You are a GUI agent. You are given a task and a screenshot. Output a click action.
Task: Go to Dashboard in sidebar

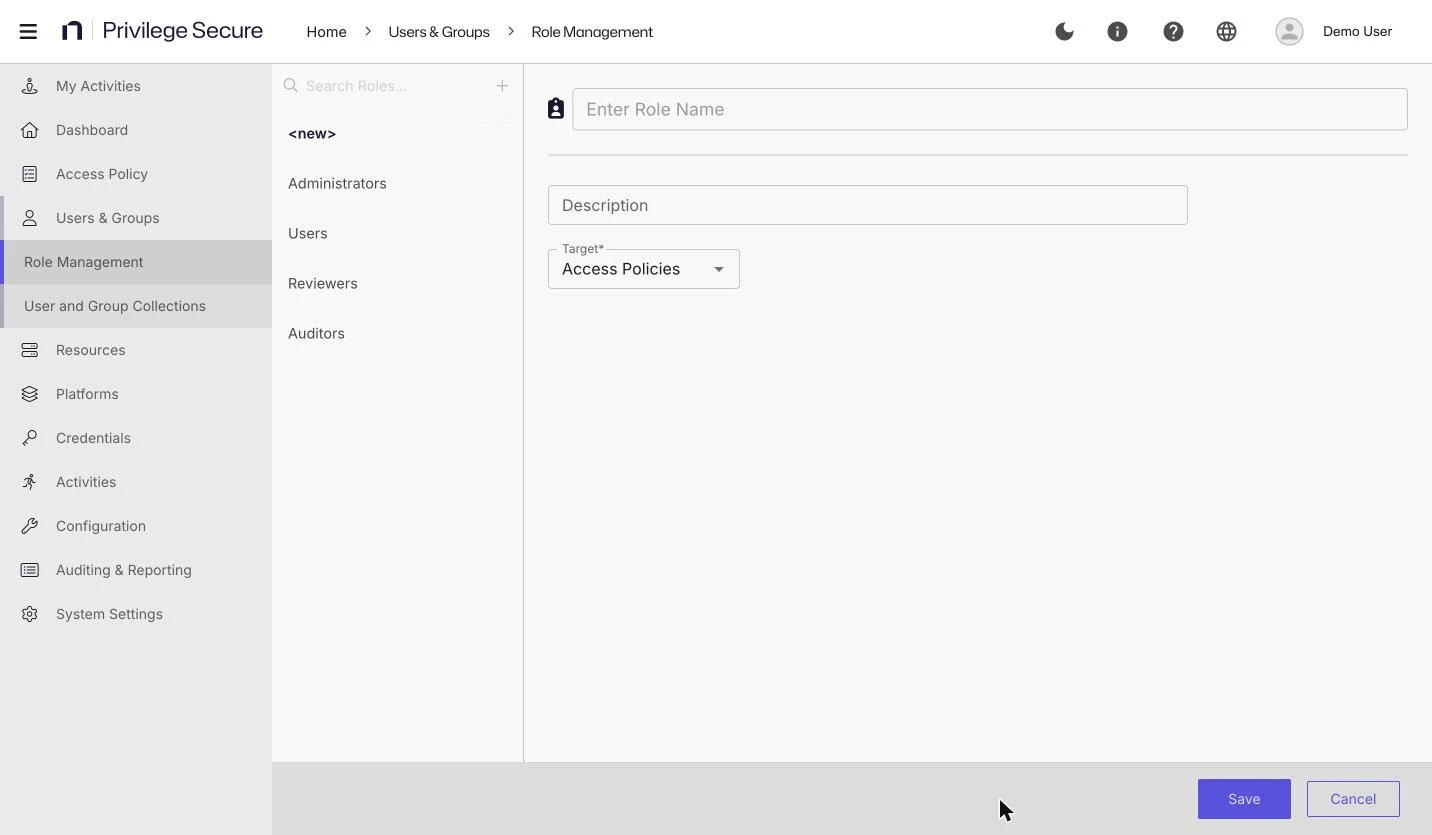[136, 130]
